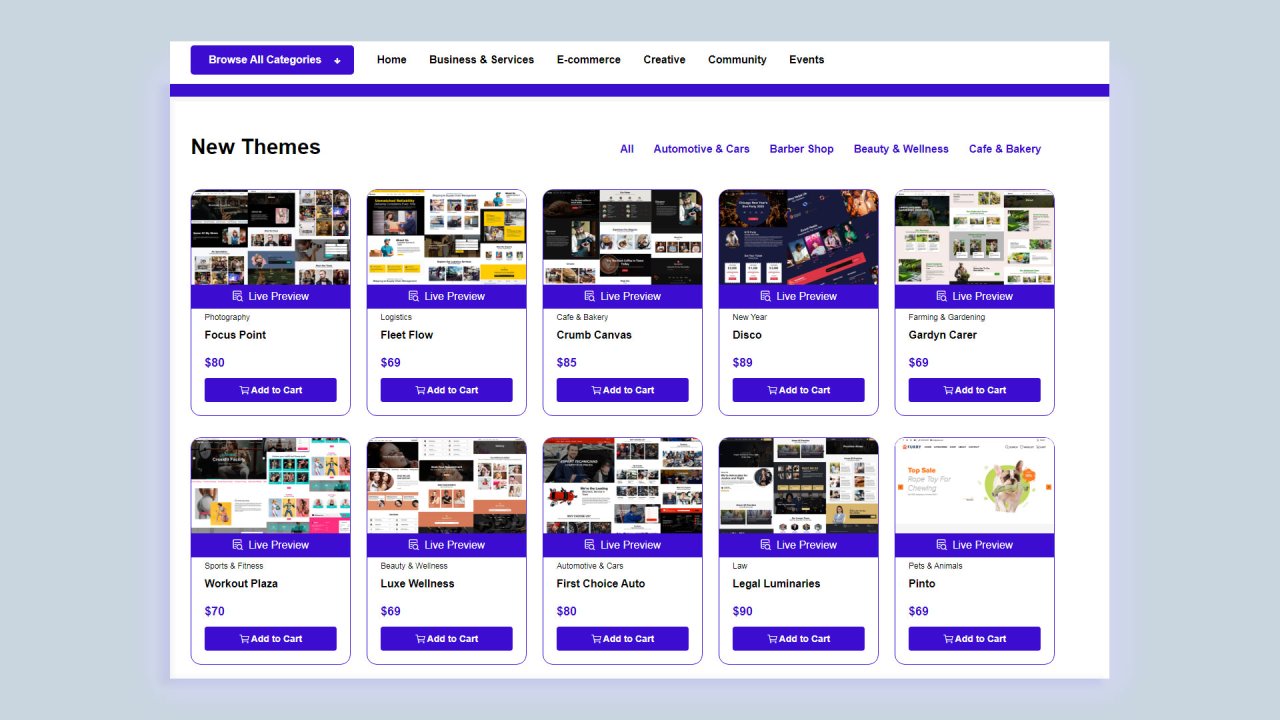1280x720 pixels.
Task: Click the Cafe & Bakery filter link
Action: (x=1004, y=149)
